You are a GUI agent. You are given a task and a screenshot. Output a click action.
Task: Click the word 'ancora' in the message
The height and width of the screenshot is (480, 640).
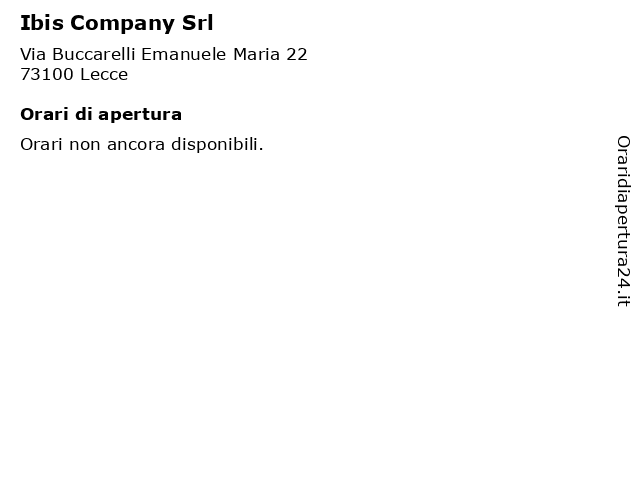coord(136,146)
